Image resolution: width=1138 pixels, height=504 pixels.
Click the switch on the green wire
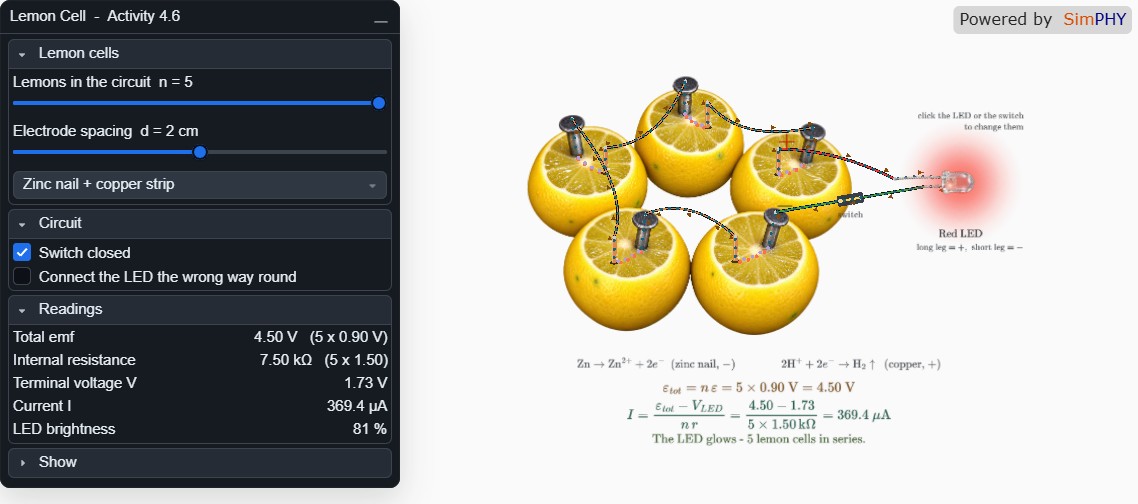[850, 199]
